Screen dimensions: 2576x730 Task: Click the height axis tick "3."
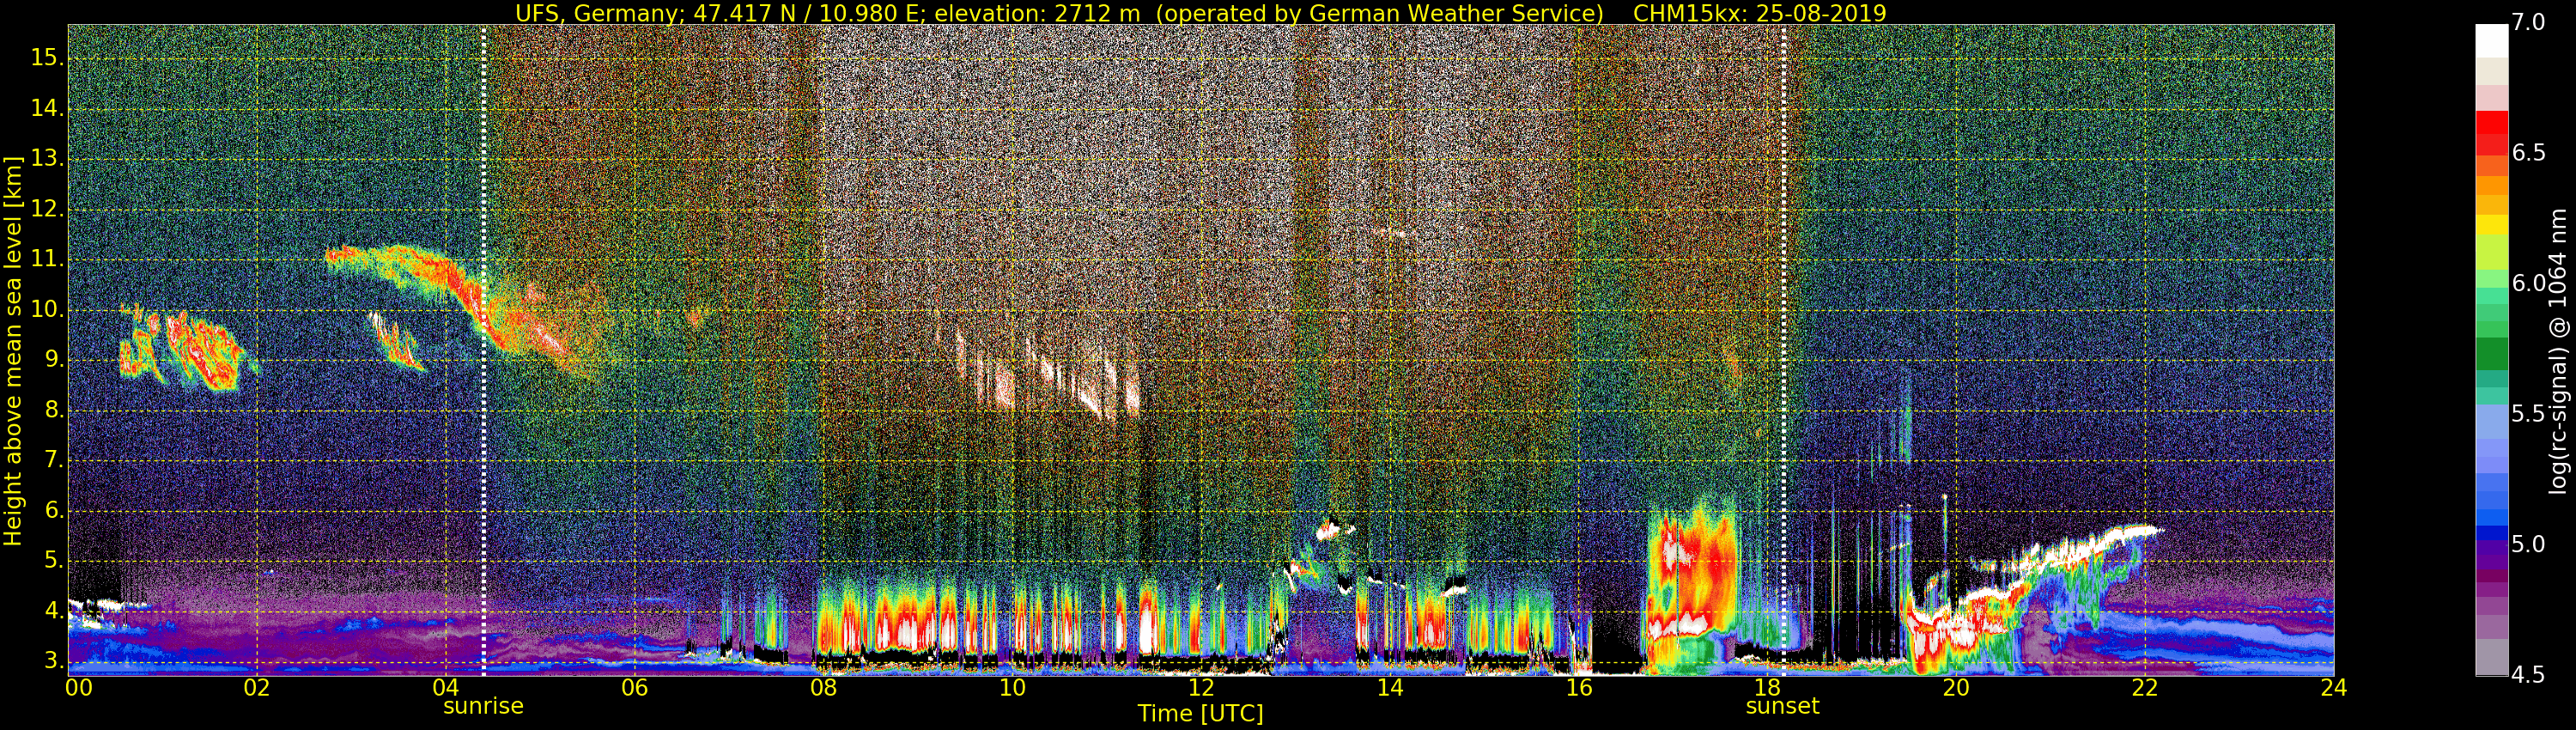coord(52,661)
